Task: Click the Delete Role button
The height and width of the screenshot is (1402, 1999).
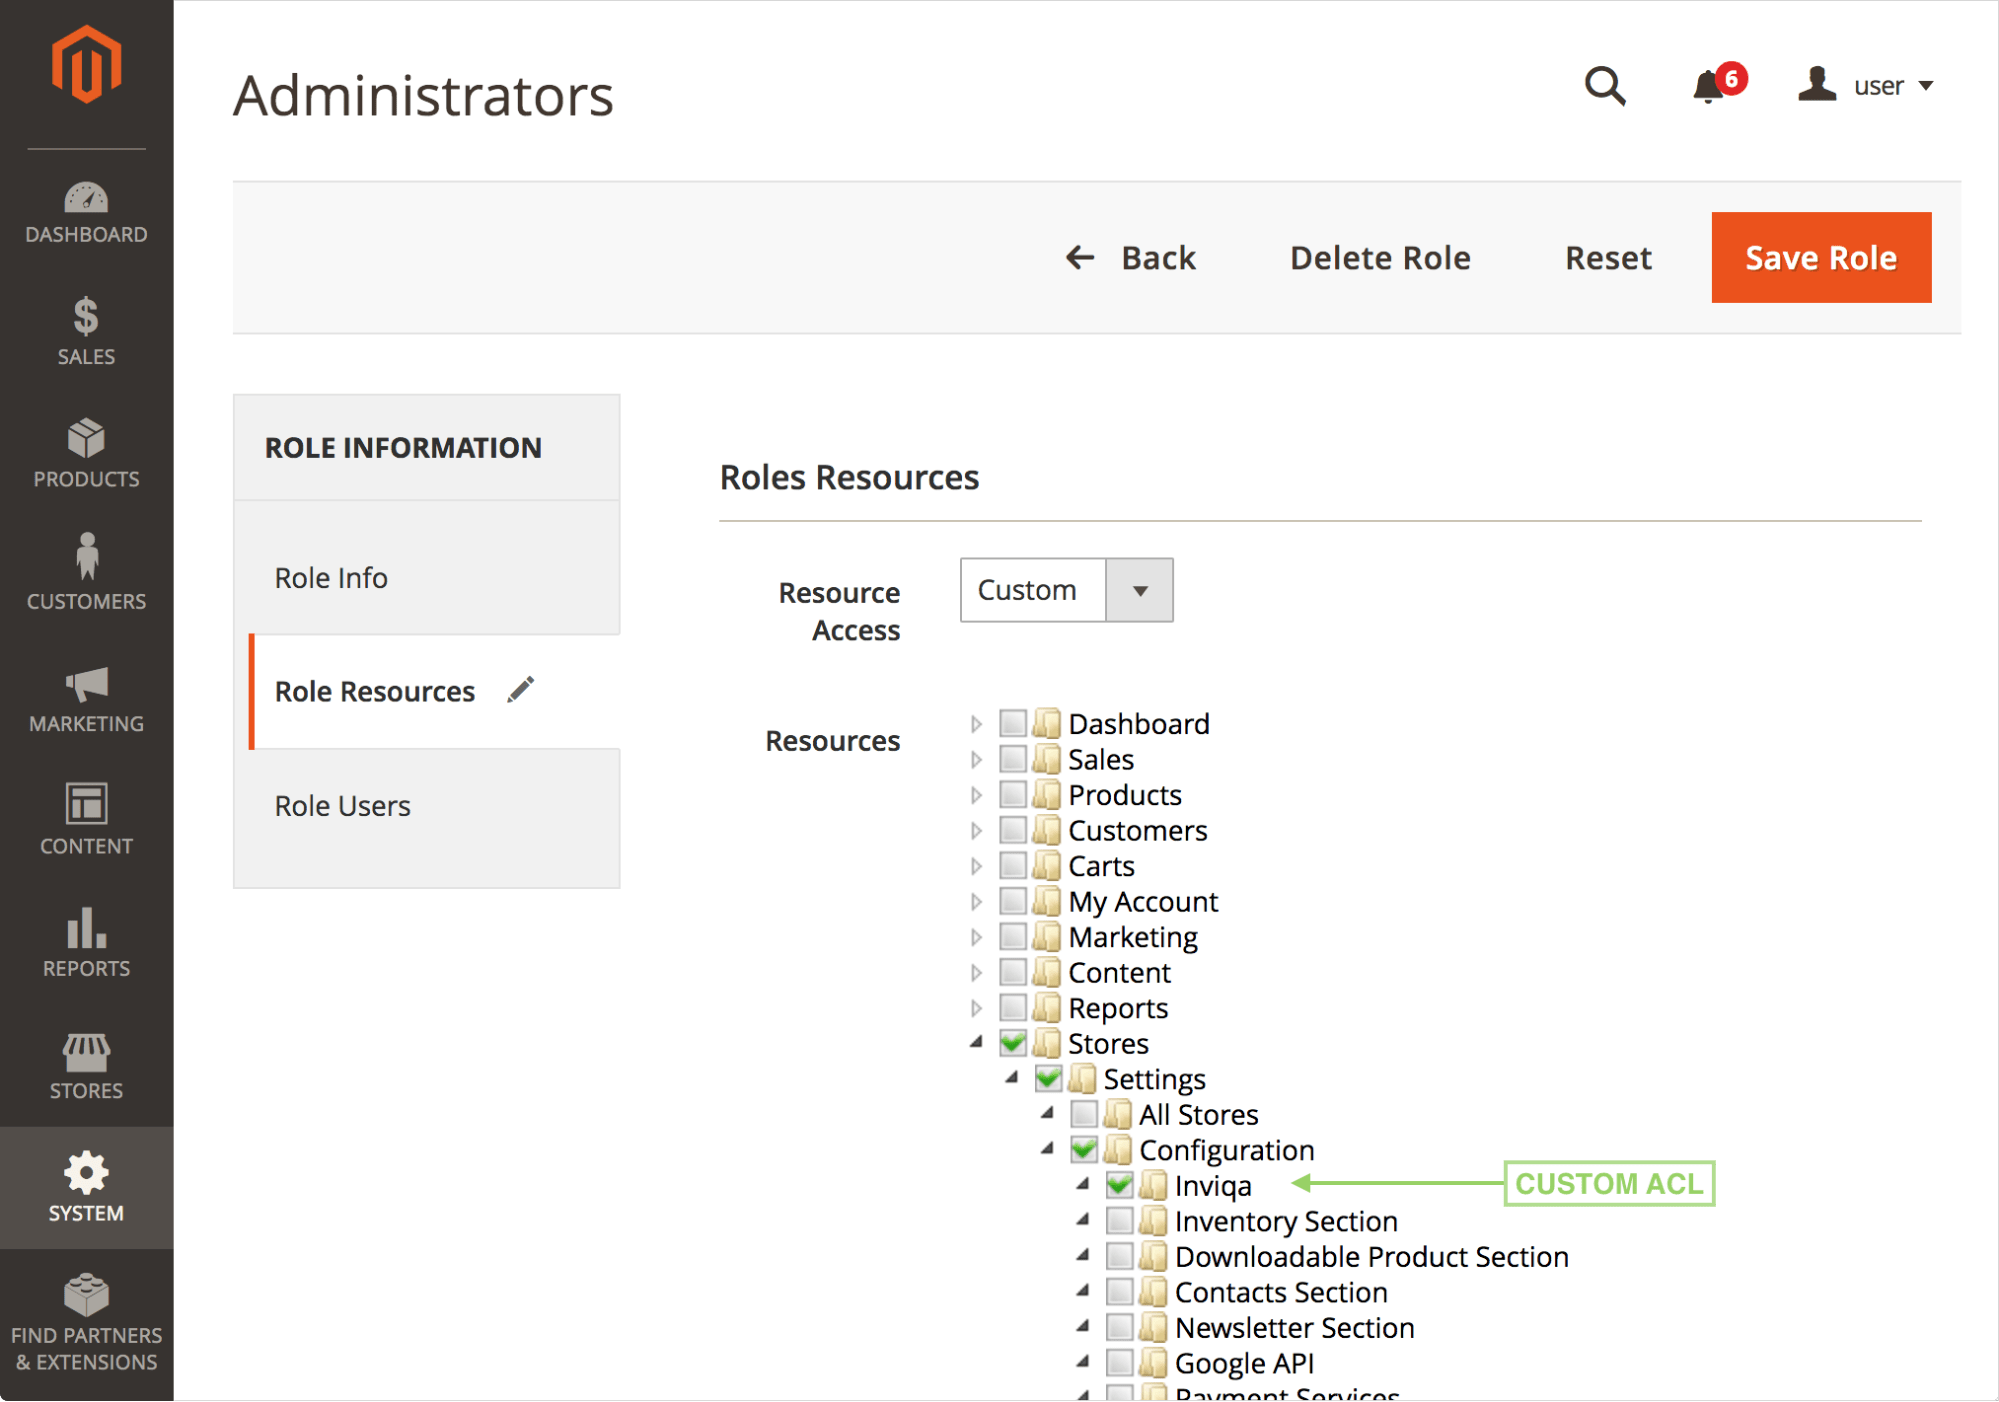Action: point(1379,258)
